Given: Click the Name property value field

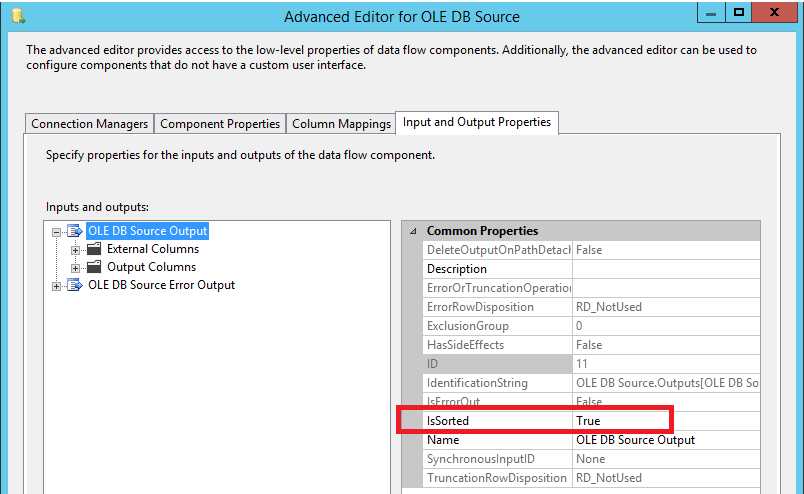Looking at the screenshot, I should pyautogui.click(x=666, y=440).
